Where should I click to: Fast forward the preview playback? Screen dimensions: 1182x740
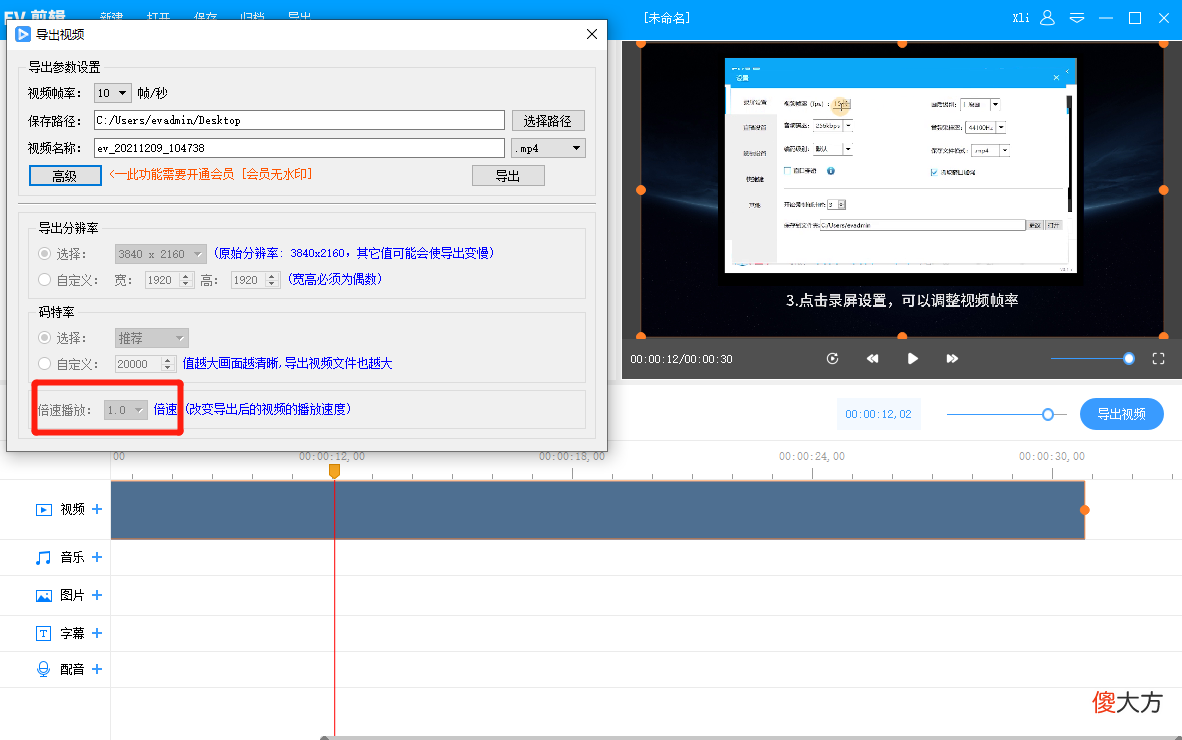click(x=952, y=359)
